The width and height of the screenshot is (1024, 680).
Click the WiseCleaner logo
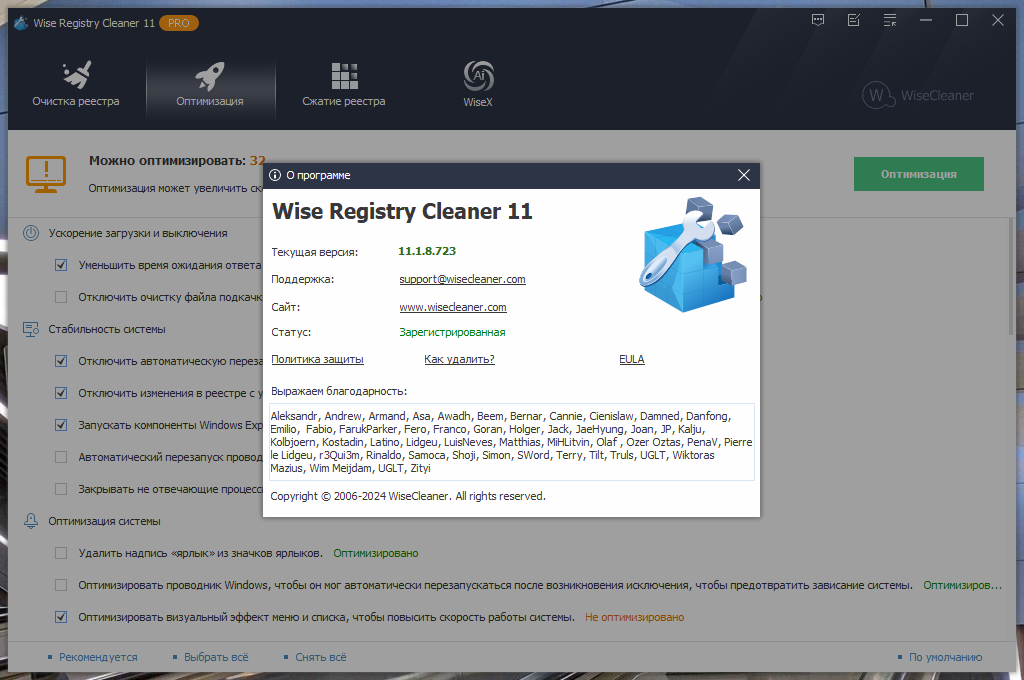(918, 95)
